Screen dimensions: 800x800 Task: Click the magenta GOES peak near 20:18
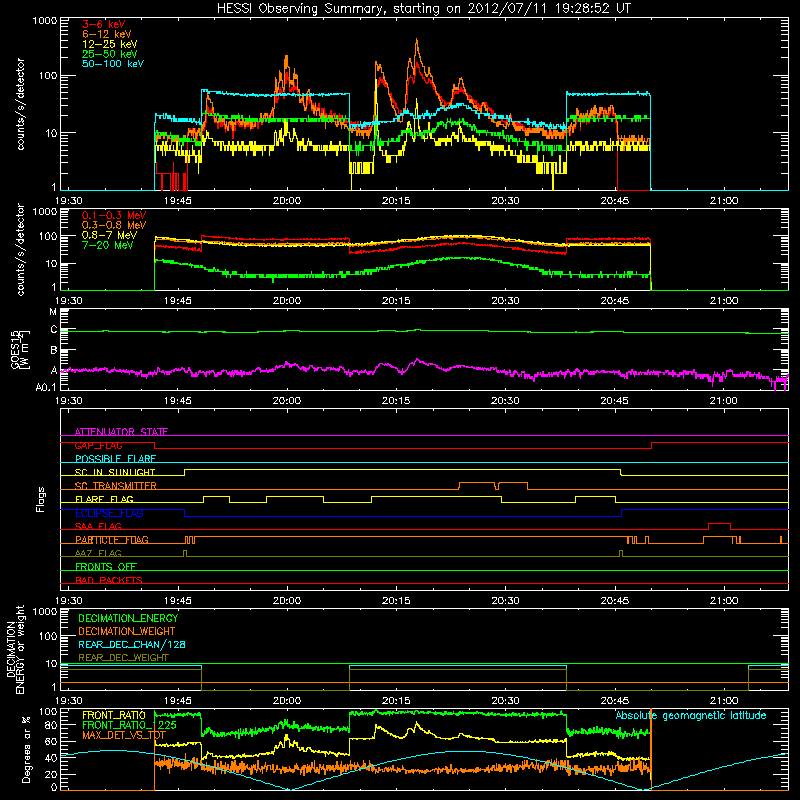pos(417,360)
